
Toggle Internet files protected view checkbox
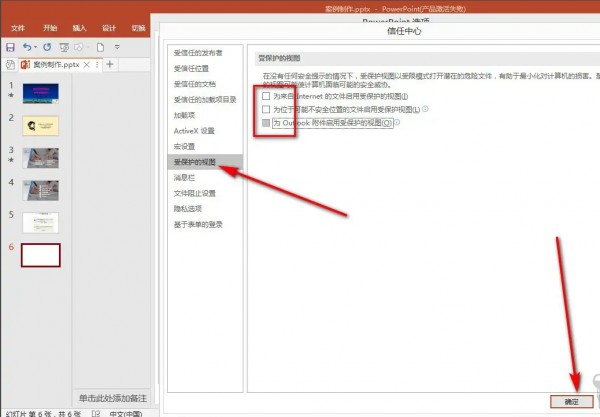point(266,96)
